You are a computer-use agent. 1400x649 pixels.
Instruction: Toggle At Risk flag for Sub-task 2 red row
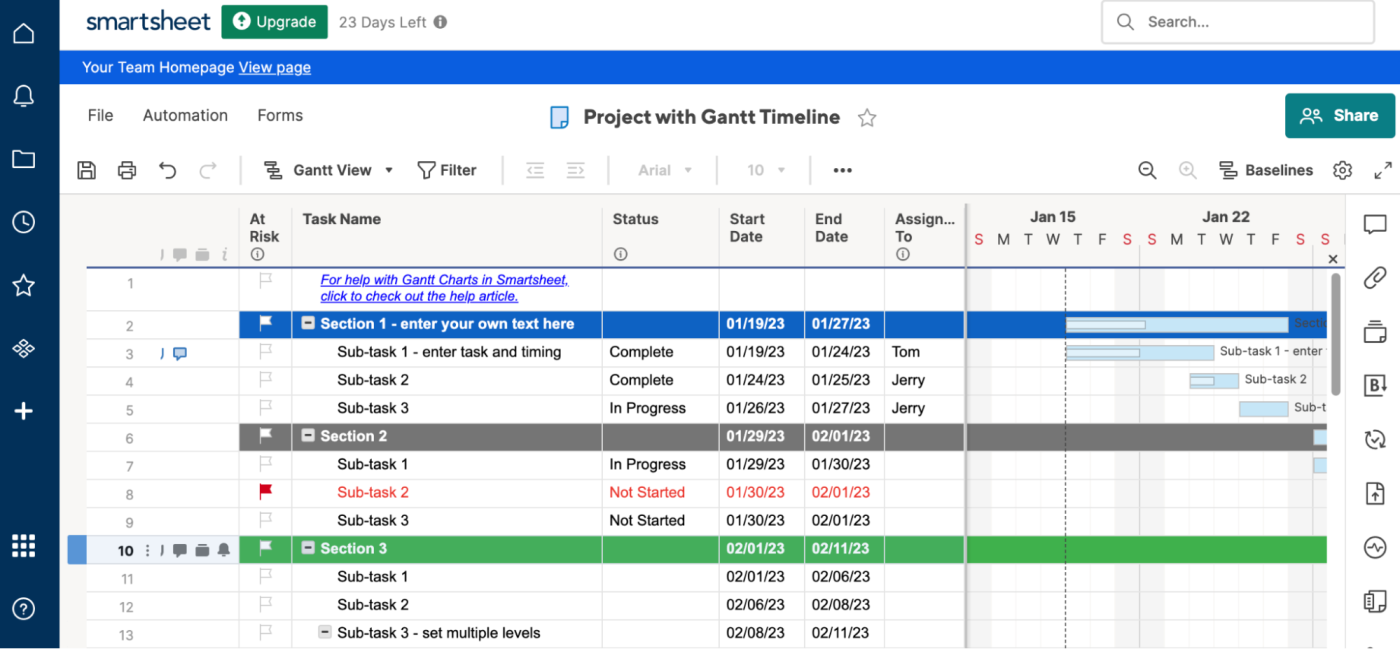point(265,491)
